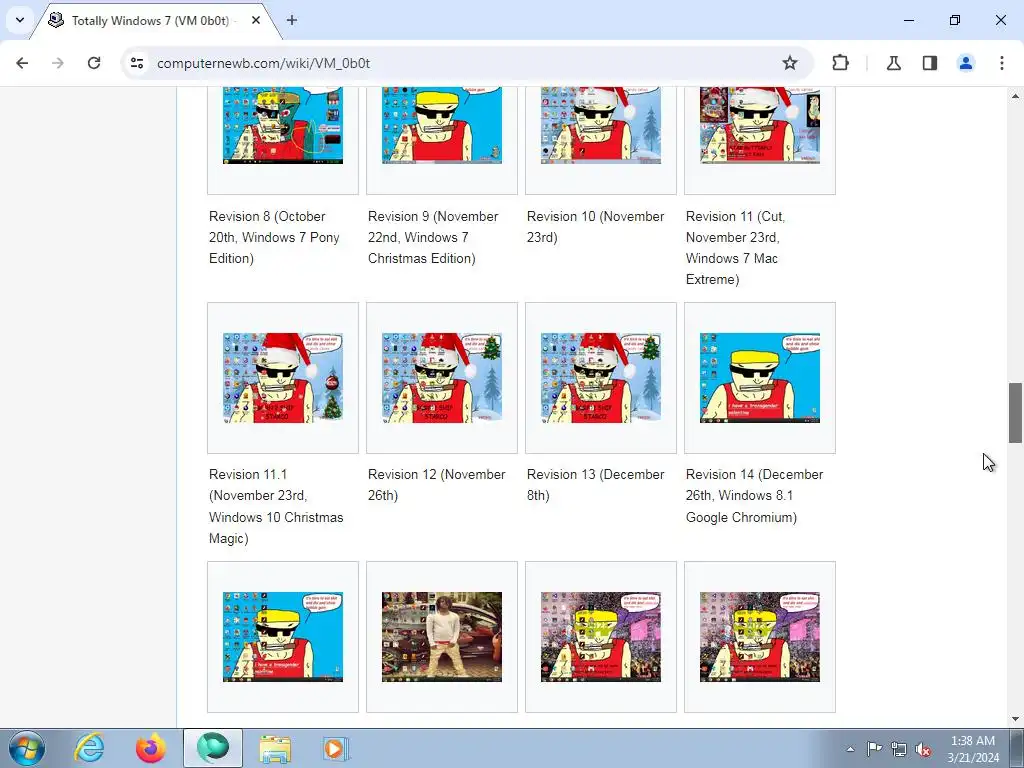
Task: Click the Revision 13 (December 8th) caption
Action: 596,485
